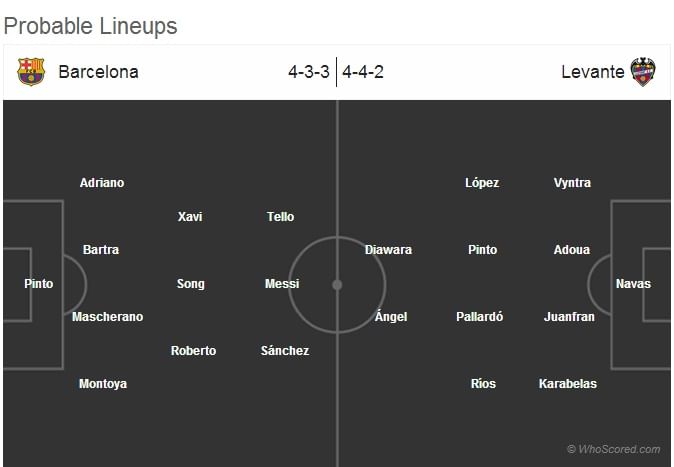Select Sánchez in Barcelona's attack
The image size is (674, 467).
(285, 351)
